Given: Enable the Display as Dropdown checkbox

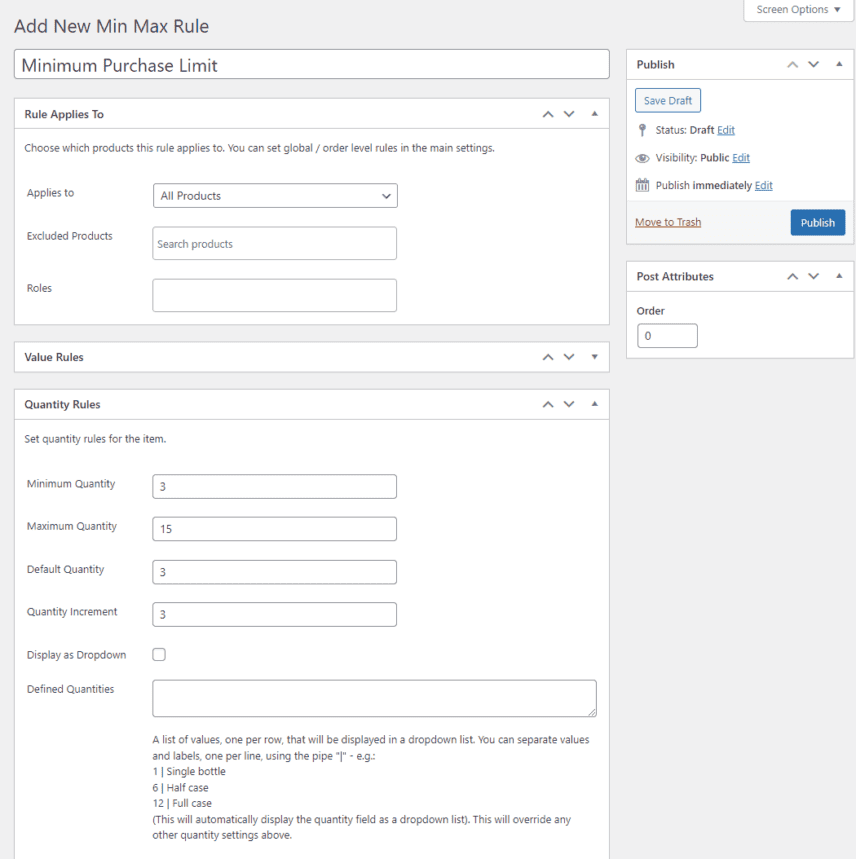Looking at the screenshot, I should pyautogui.click(x=158, y=652).
